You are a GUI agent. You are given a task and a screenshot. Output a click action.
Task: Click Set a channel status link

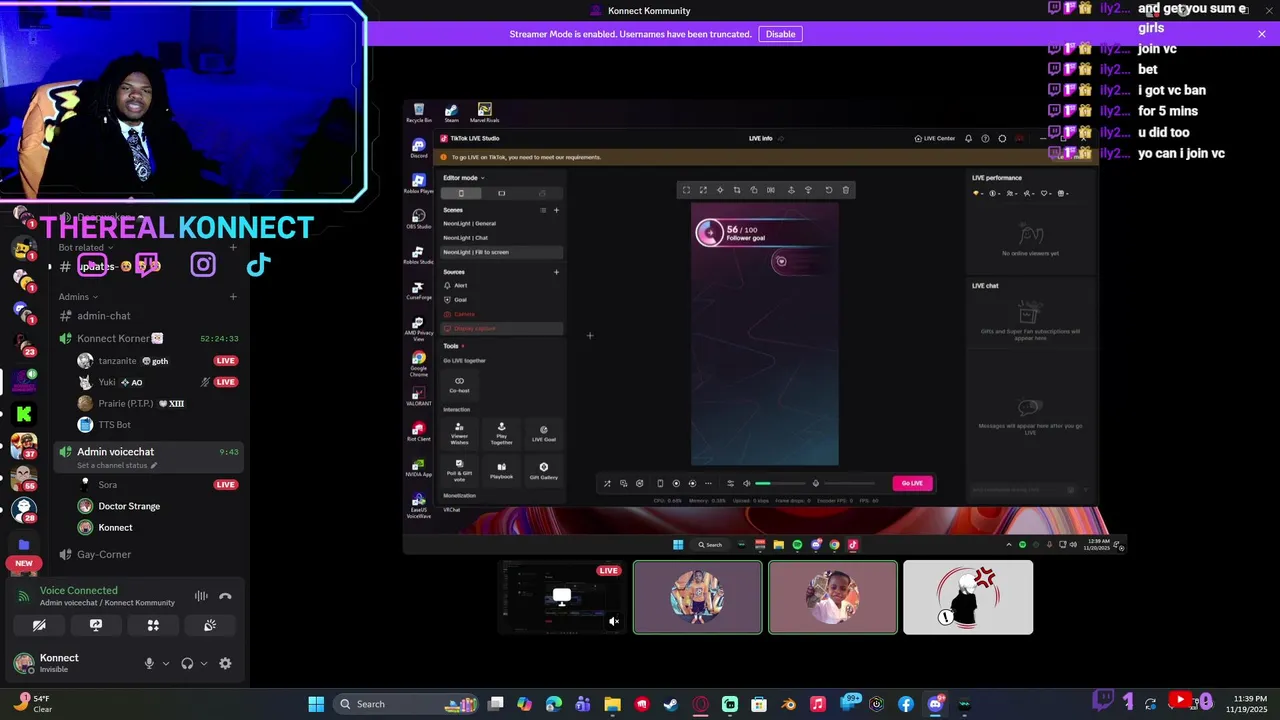tap(117, 466)
